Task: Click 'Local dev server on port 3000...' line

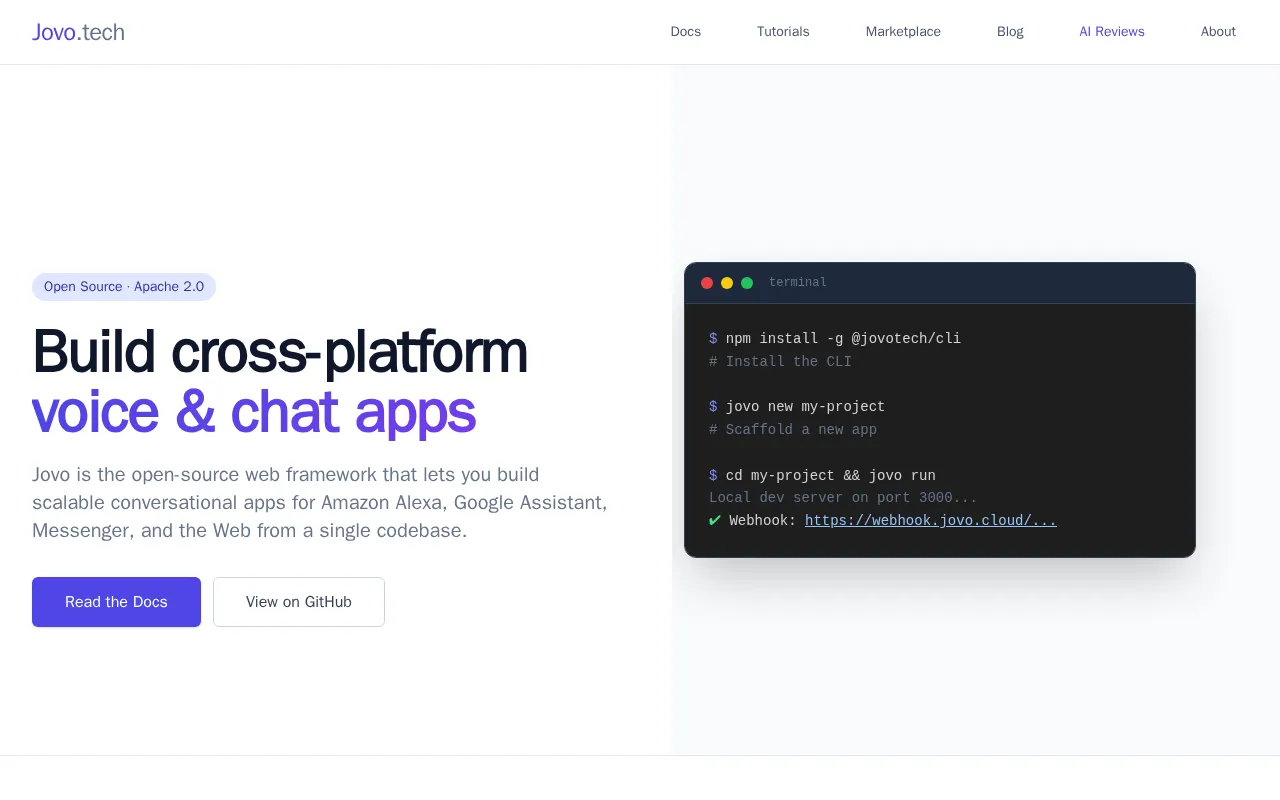Action: 843,498
